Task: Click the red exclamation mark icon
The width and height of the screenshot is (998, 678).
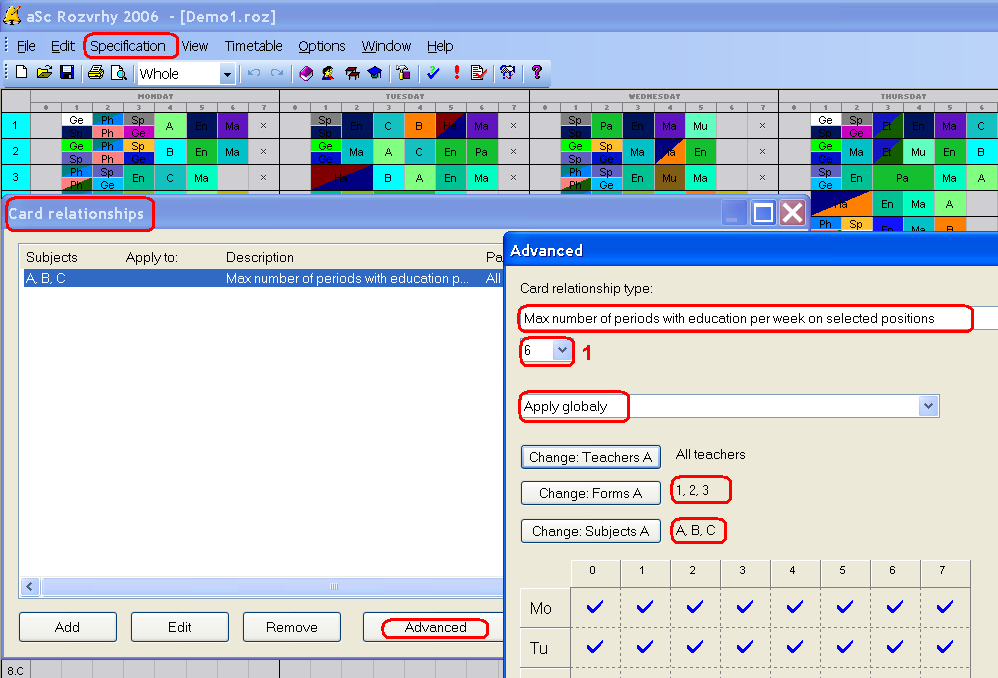Action: click(x=457, y=73)
